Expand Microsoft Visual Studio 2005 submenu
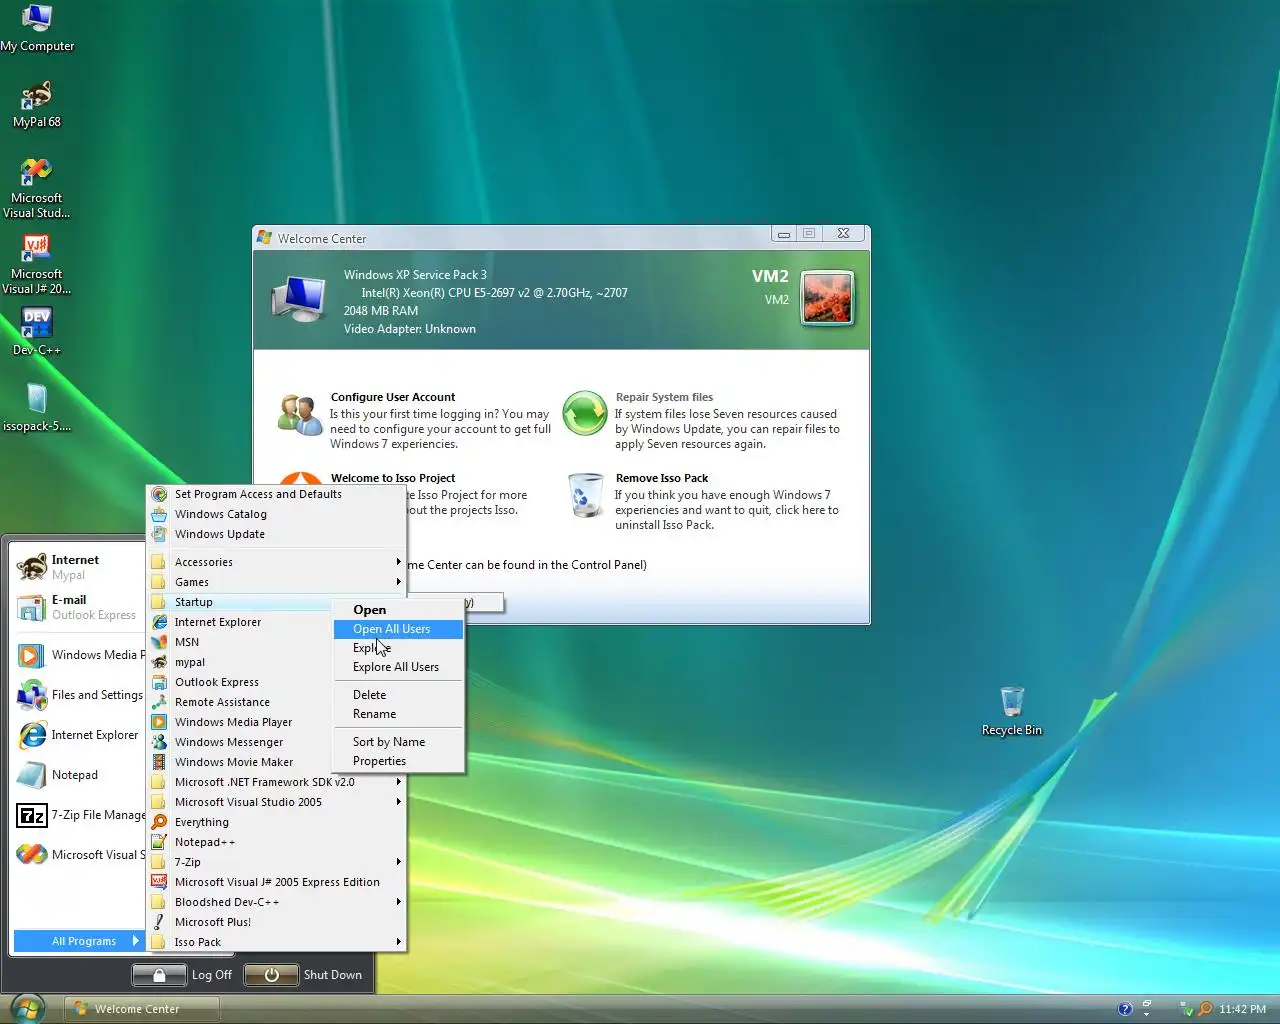The height and width of the screenshot is (1024, 1280). coord(277,802)
